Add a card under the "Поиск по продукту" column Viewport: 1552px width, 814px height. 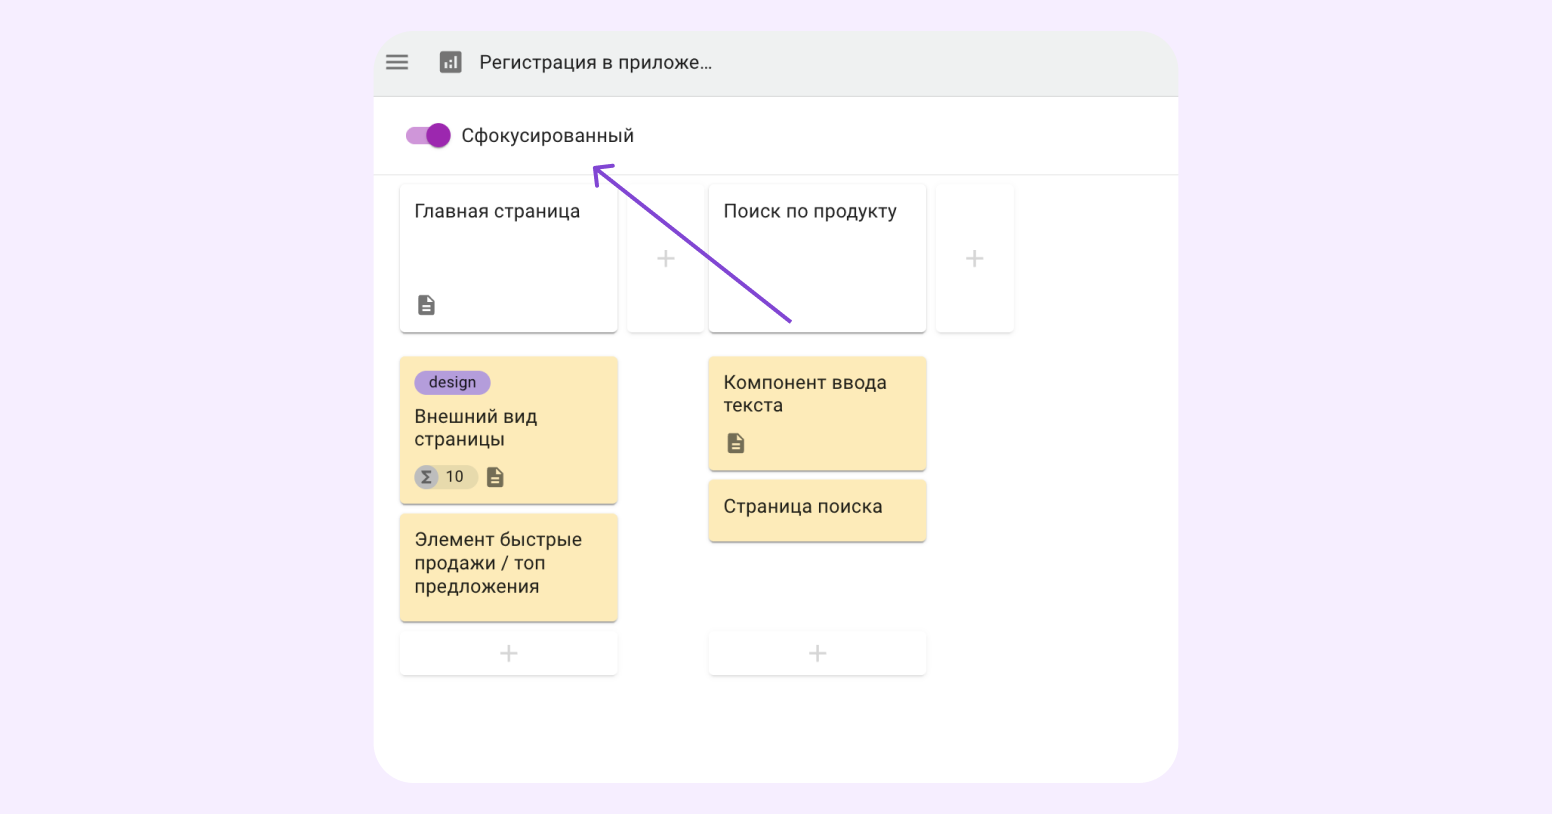[817, 652]
